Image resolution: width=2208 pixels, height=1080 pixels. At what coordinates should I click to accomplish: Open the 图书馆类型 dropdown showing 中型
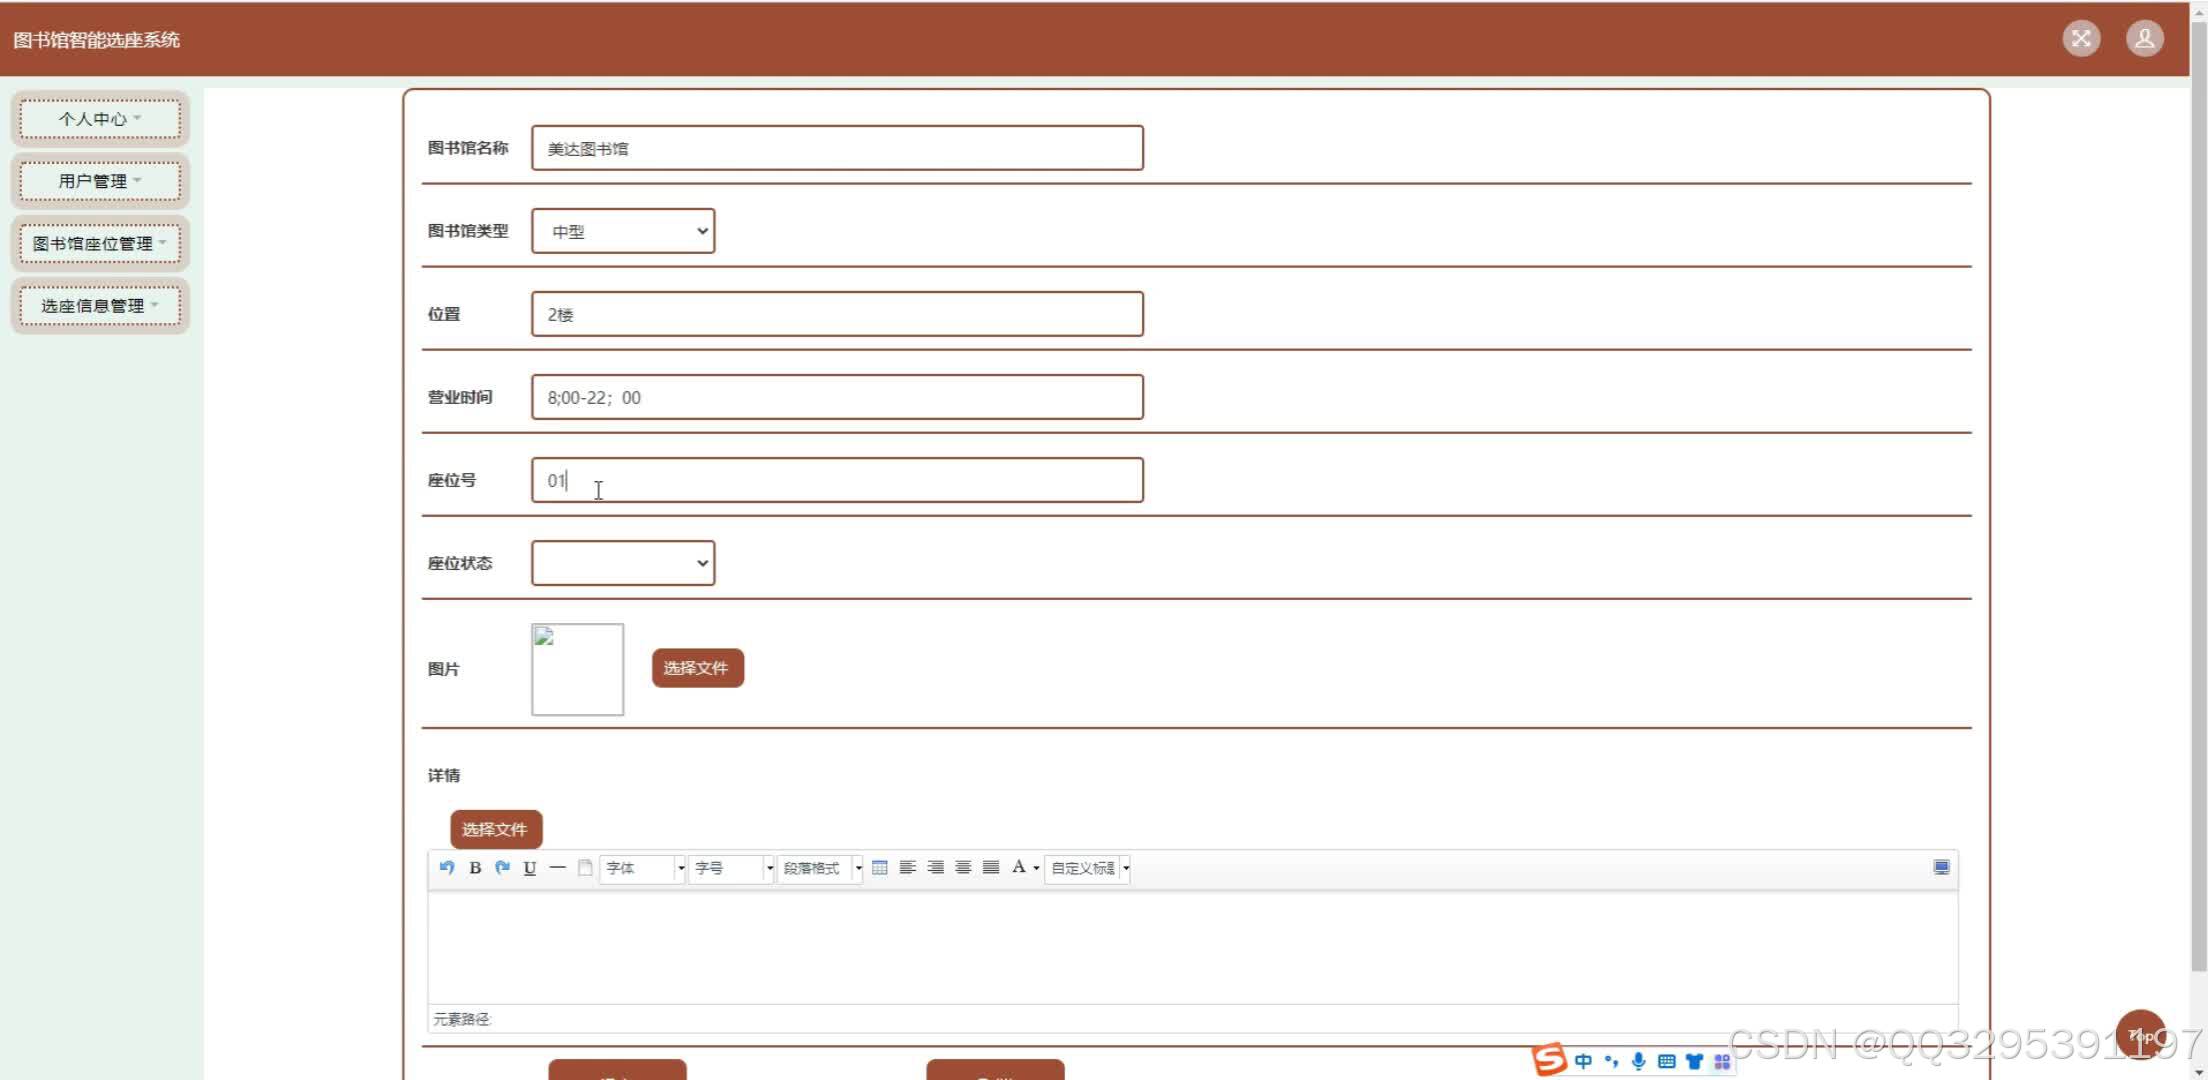(623, 231)
